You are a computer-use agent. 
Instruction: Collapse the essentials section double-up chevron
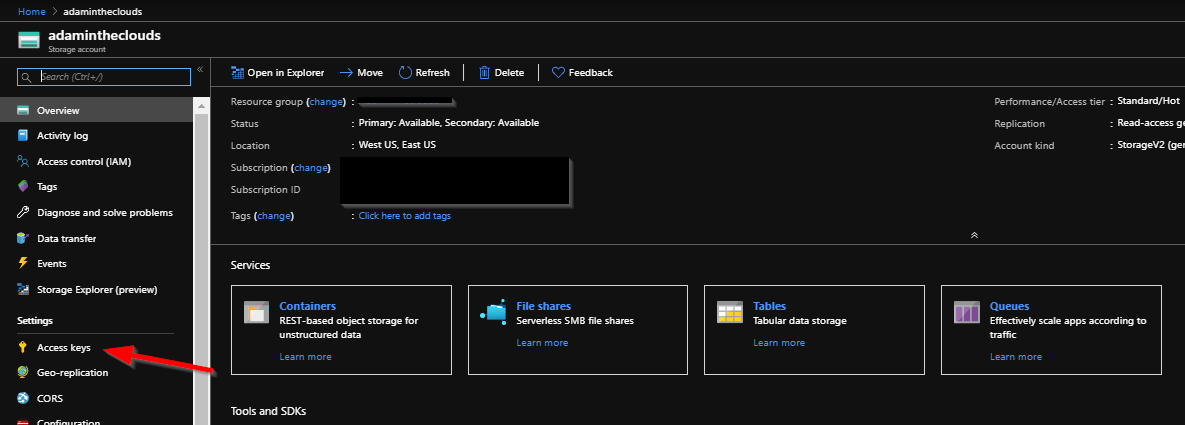(x=974, y=235)
